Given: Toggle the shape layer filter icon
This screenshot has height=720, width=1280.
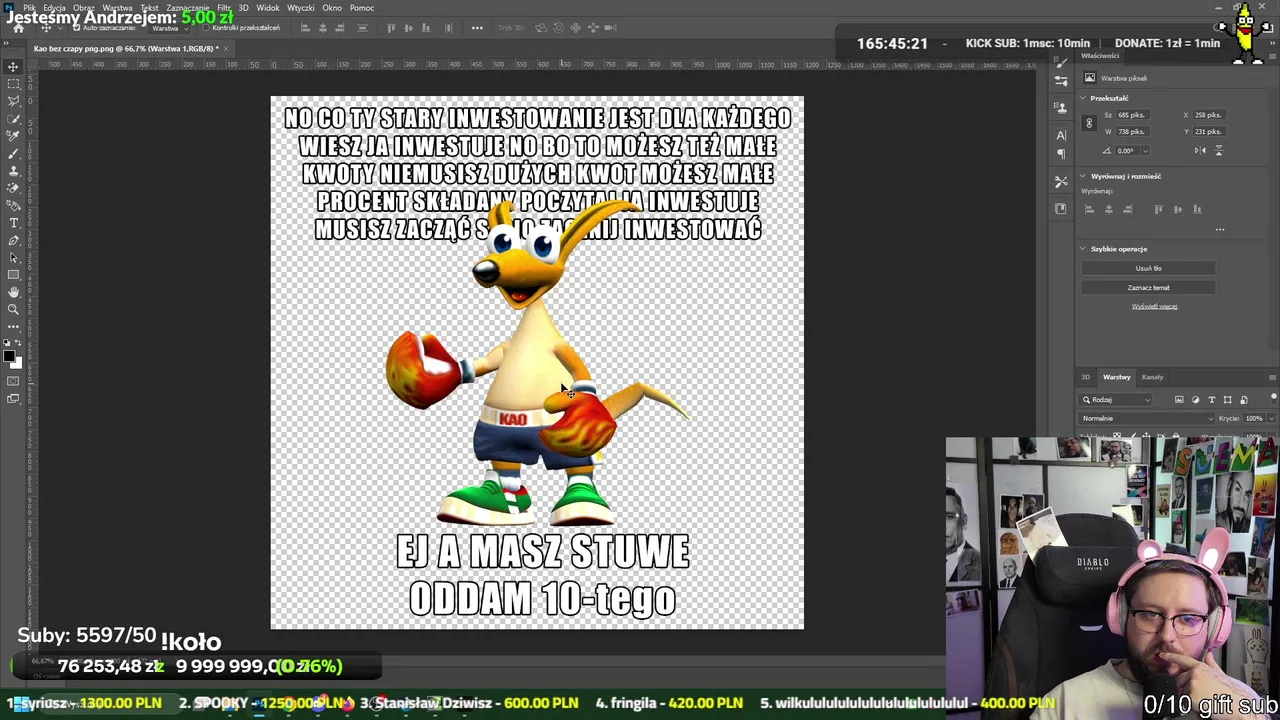Looking at the screenshot, I should (1228, 400).
